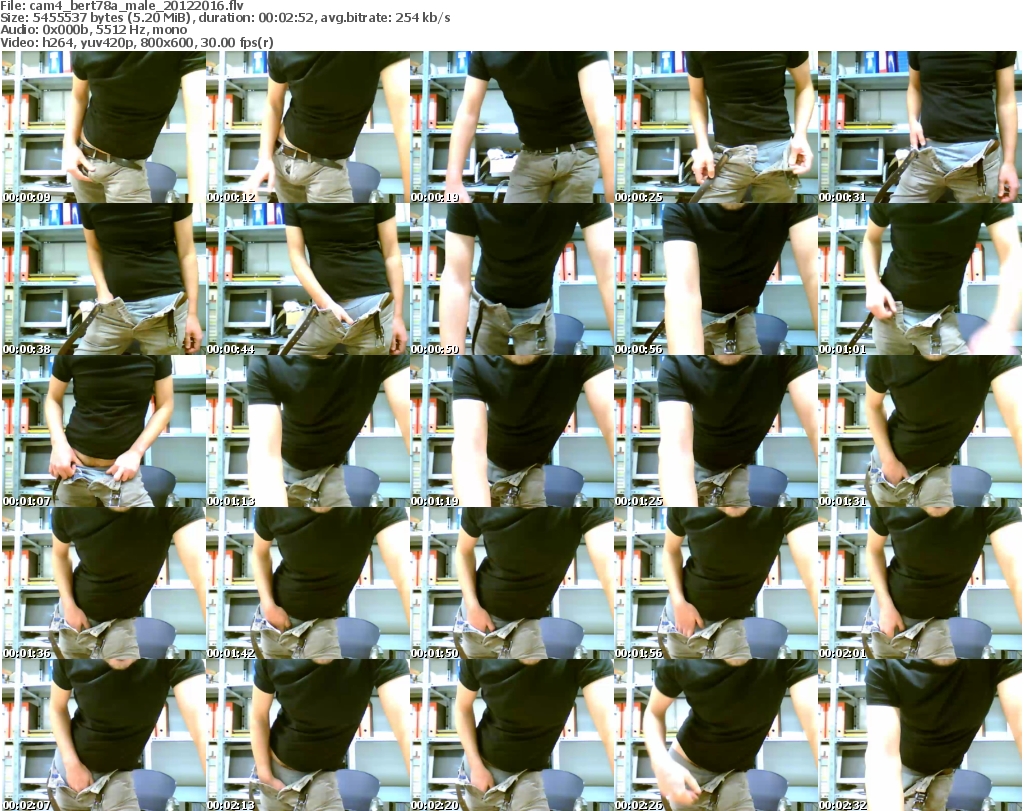Pick the thumbnail marked 00:00:38
The width and height of the screenshot is (1024, 811).
coord(103,279)
